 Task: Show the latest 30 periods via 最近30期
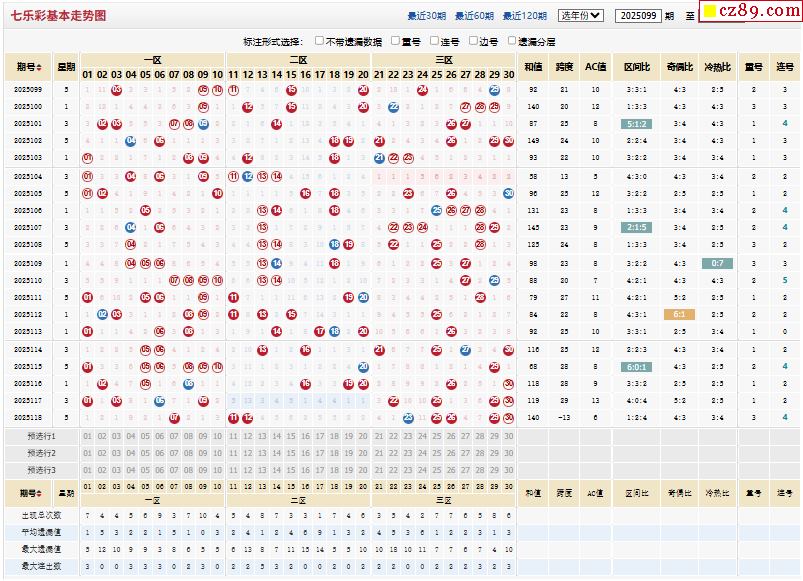(427, 16)
